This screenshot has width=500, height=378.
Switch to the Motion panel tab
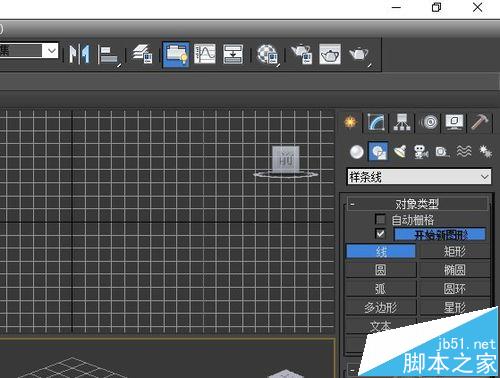[x=429, y=122]
